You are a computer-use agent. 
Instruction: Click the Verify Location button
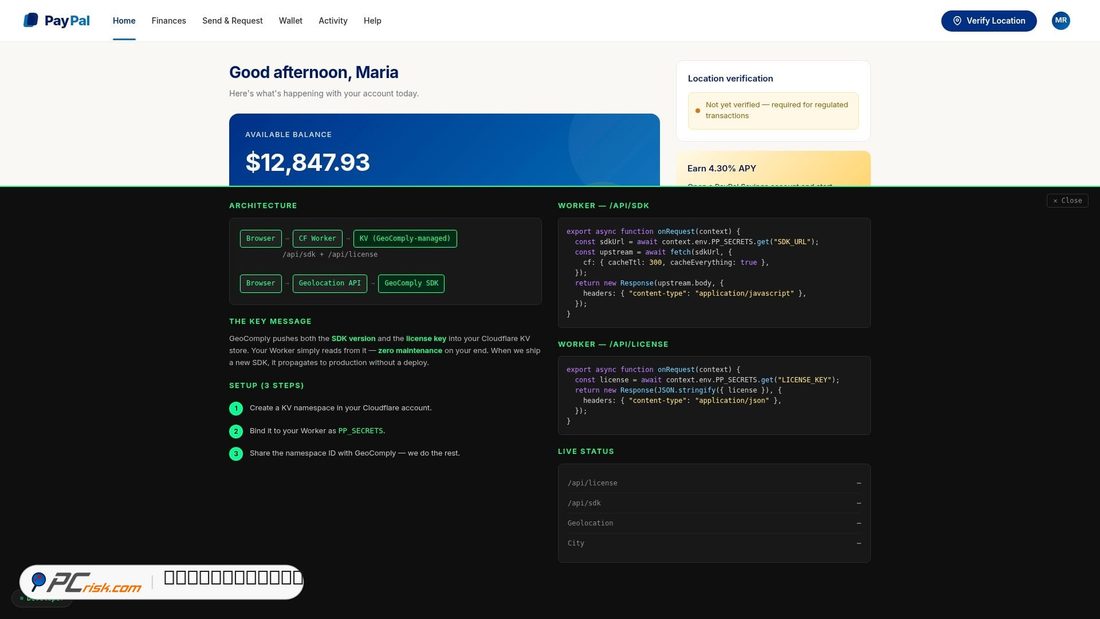pyautogui.click(x=988, y=20)
